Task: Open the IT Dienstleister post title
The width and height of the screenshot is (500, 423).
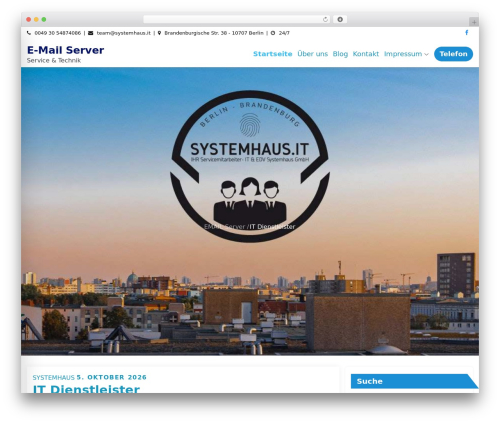Action: pyautogui.click(x=86, y=389)
